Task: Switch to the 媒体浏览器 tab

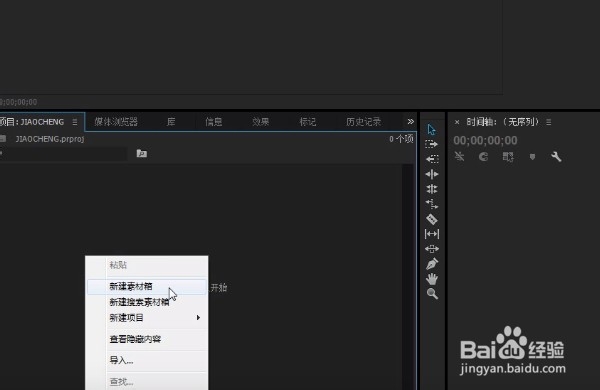Action: coord(116,122)
